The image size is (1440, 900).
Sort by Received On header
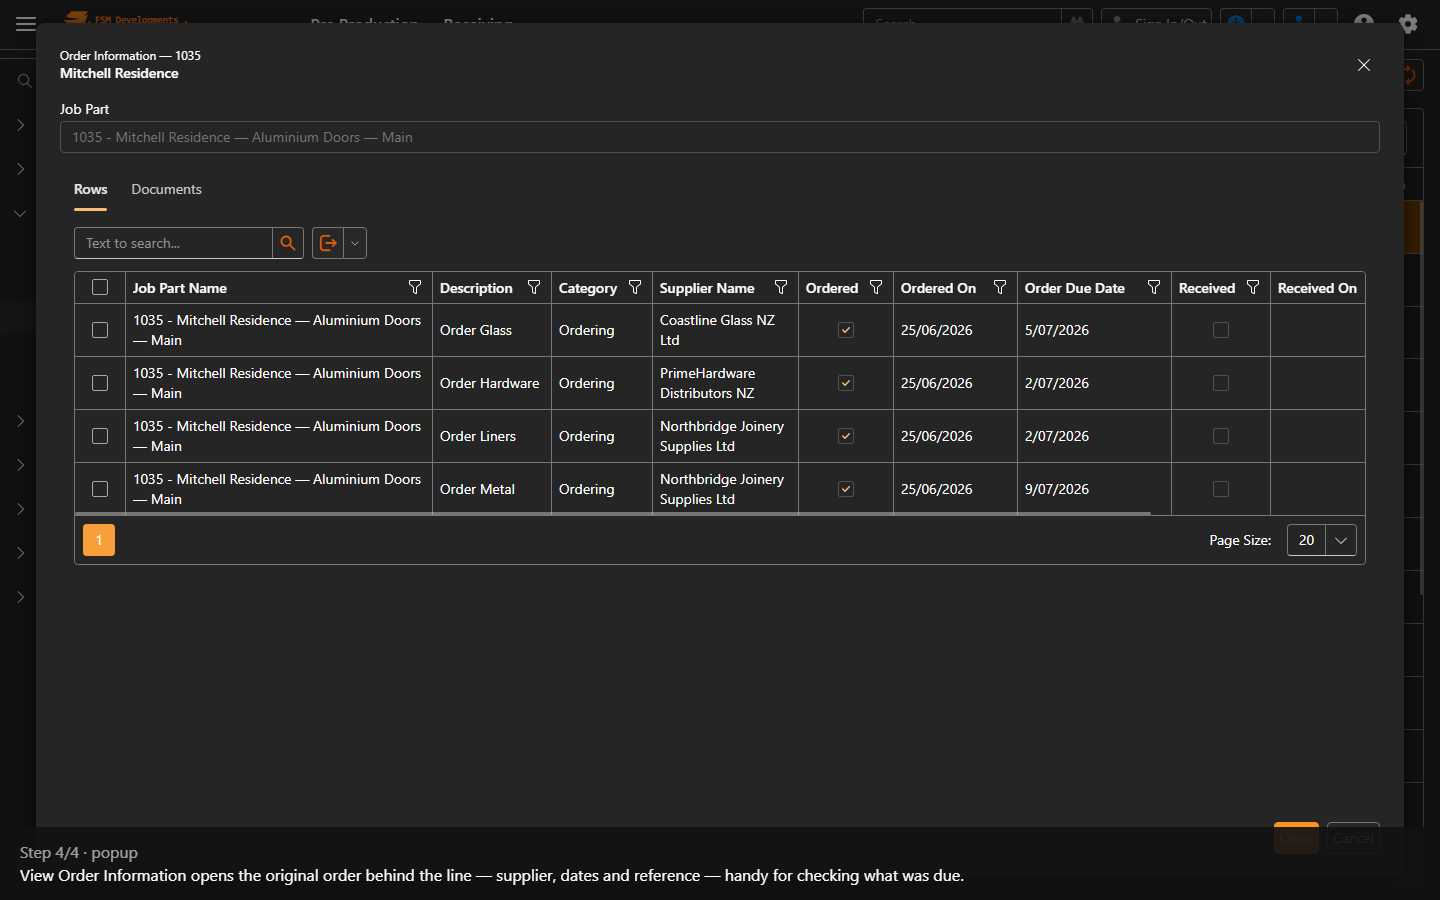click(1317, 288)
